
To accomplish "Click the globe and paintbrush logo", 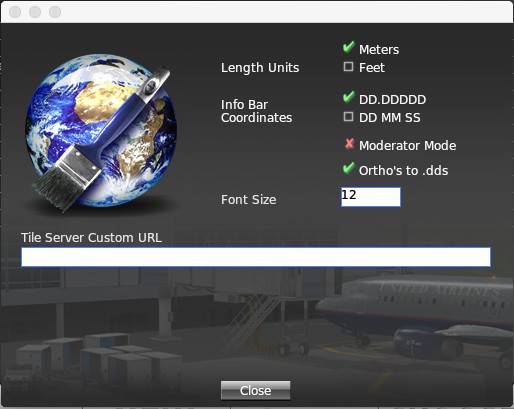I will click(101, 133).
